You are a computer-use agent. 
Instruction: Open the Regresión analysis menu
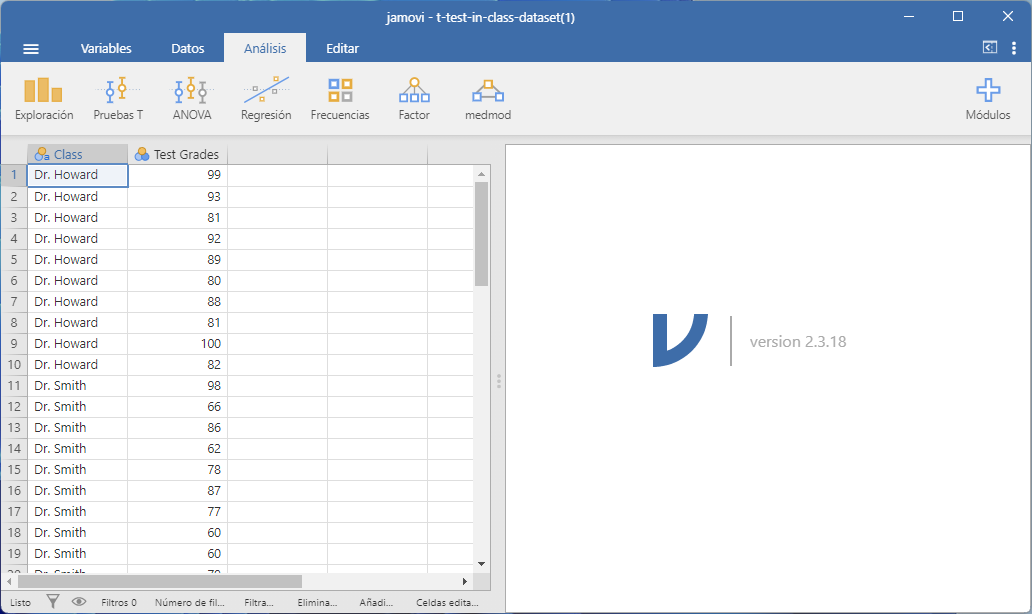coord(266,99)
